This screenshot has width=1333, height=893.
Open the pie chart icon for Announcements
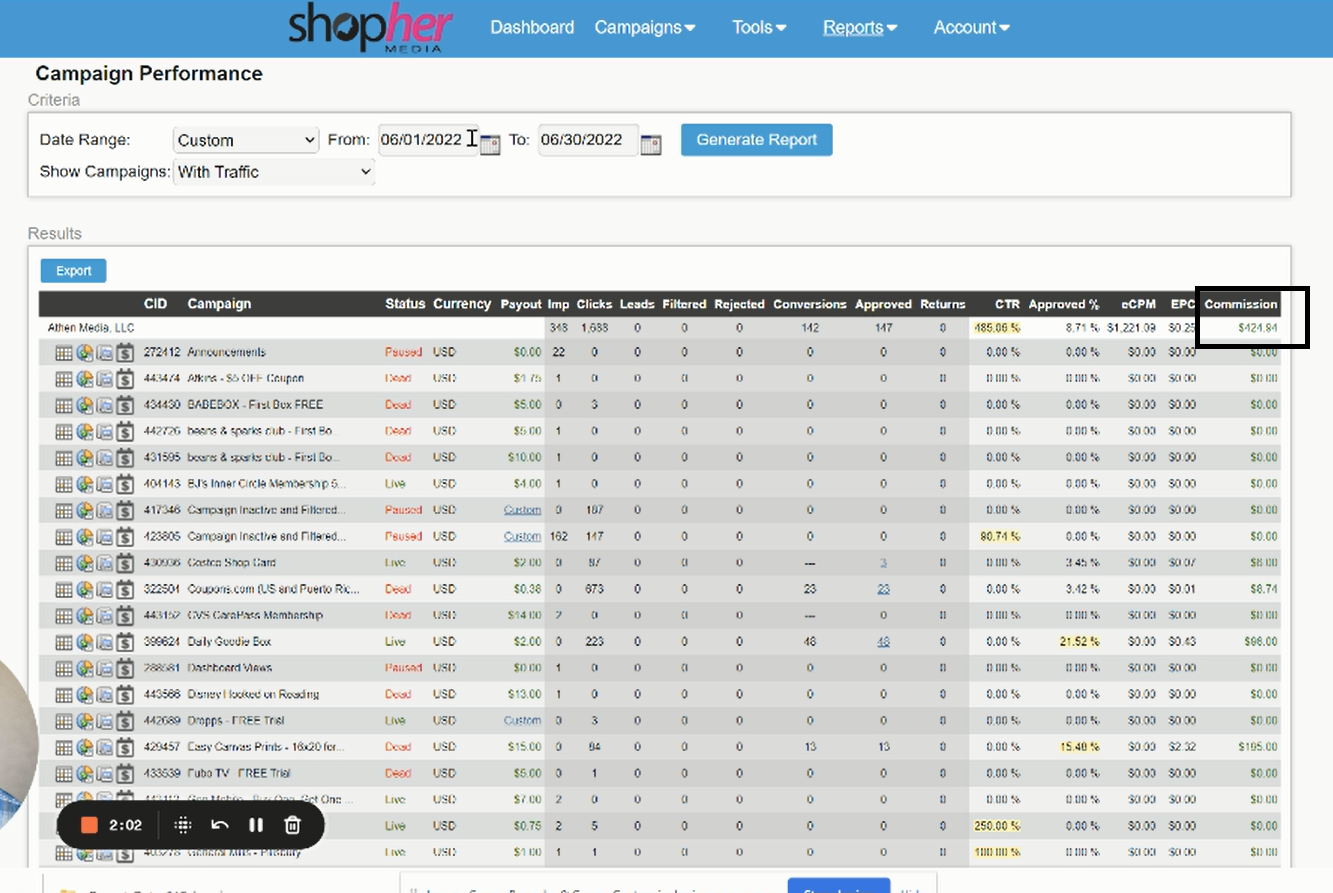pos(85,352)
